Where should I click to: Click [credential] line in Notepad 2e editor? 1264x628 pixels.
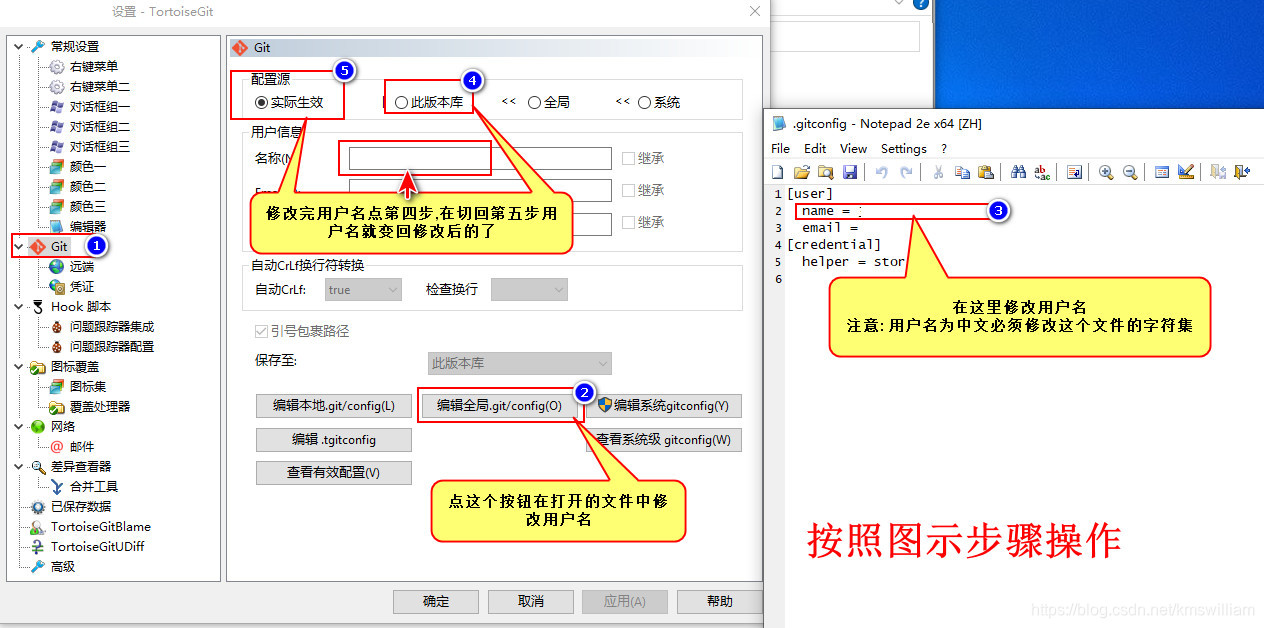834,244
